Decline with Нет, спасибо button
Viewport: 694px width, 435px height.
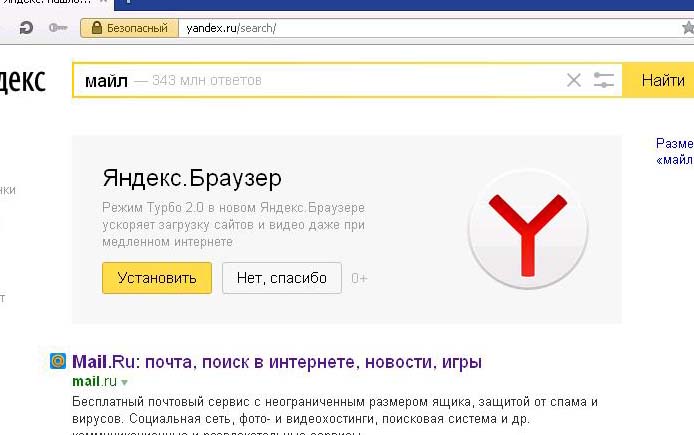pos(281,278)
